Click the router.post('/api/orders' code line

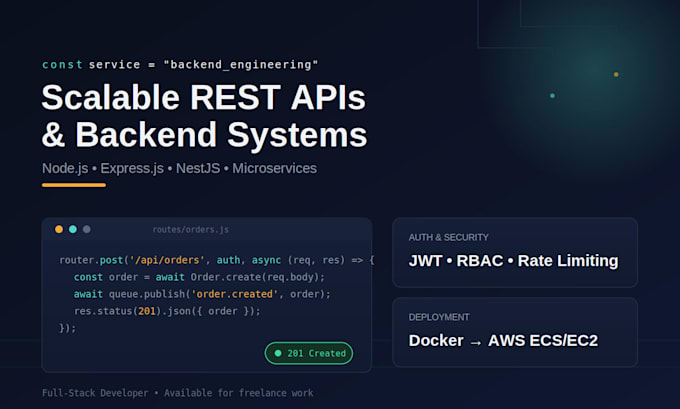click(x=217, y=260)
